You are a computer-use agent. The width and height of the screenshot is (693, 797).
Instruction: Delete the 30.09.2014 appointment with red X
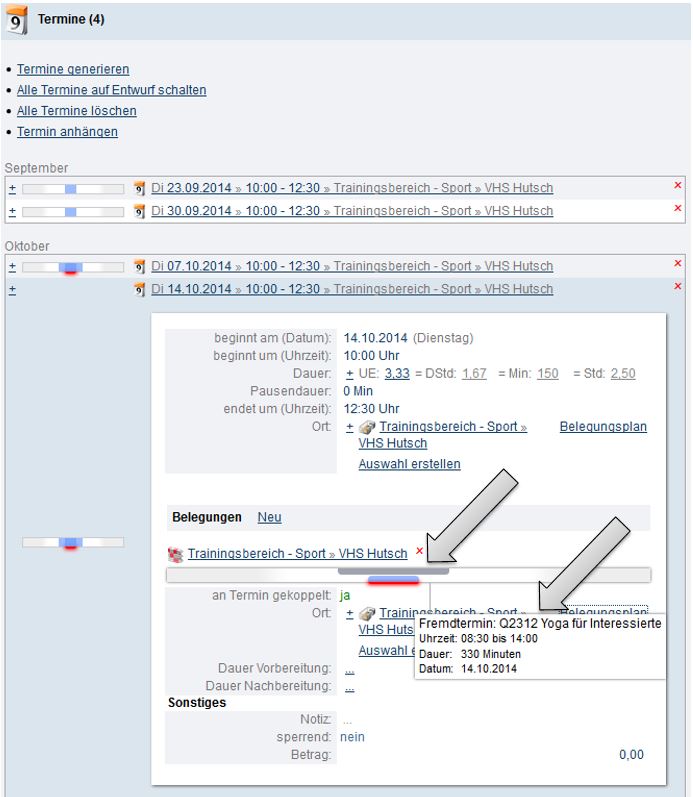[x=677, y=209]
